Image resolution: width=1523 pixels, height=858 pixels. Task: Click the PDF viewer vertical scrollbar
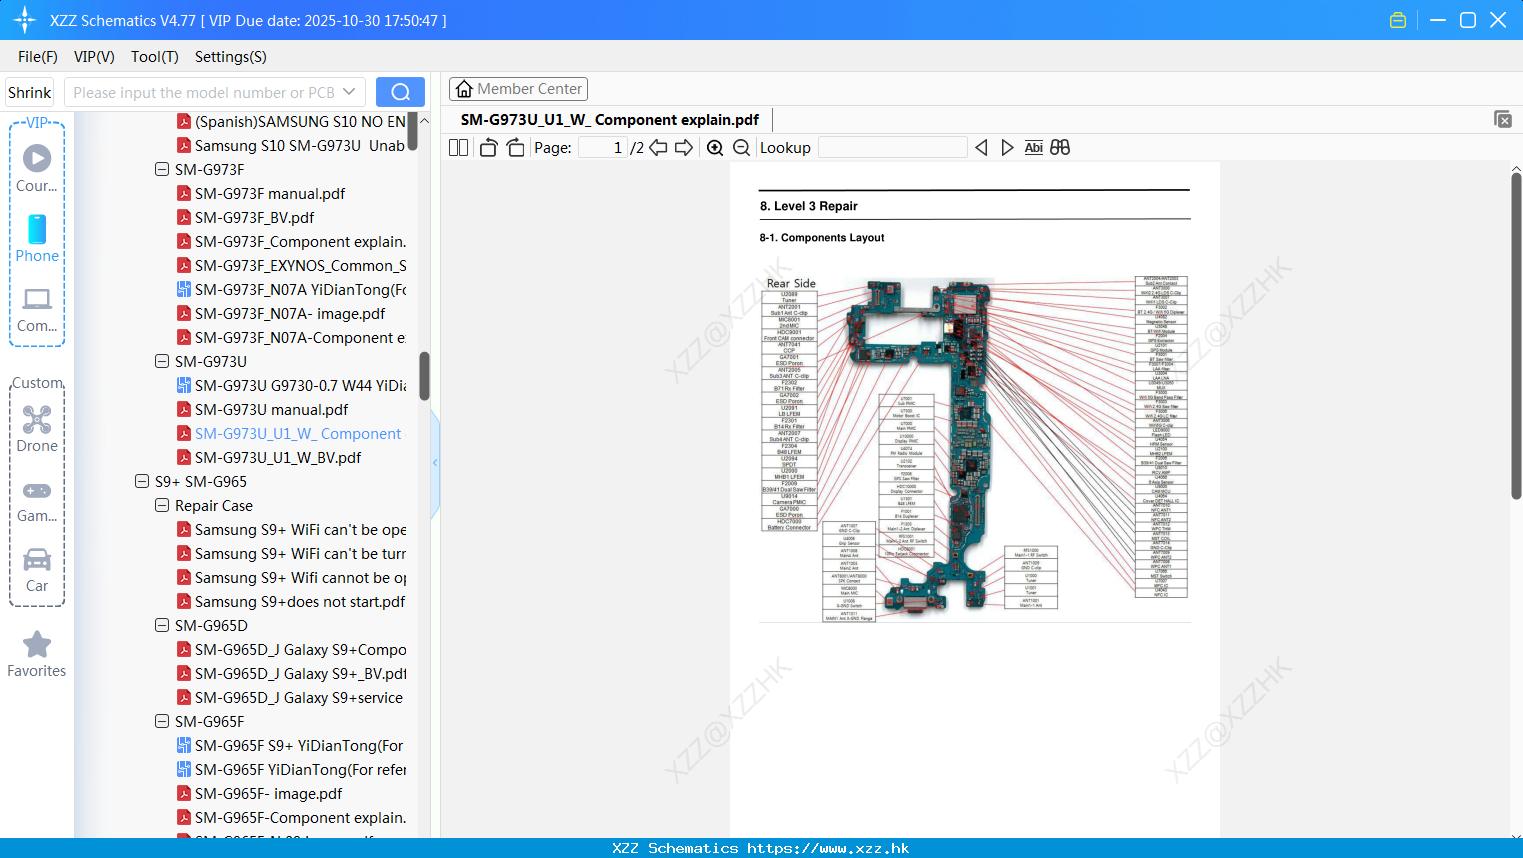[1516, 336]
